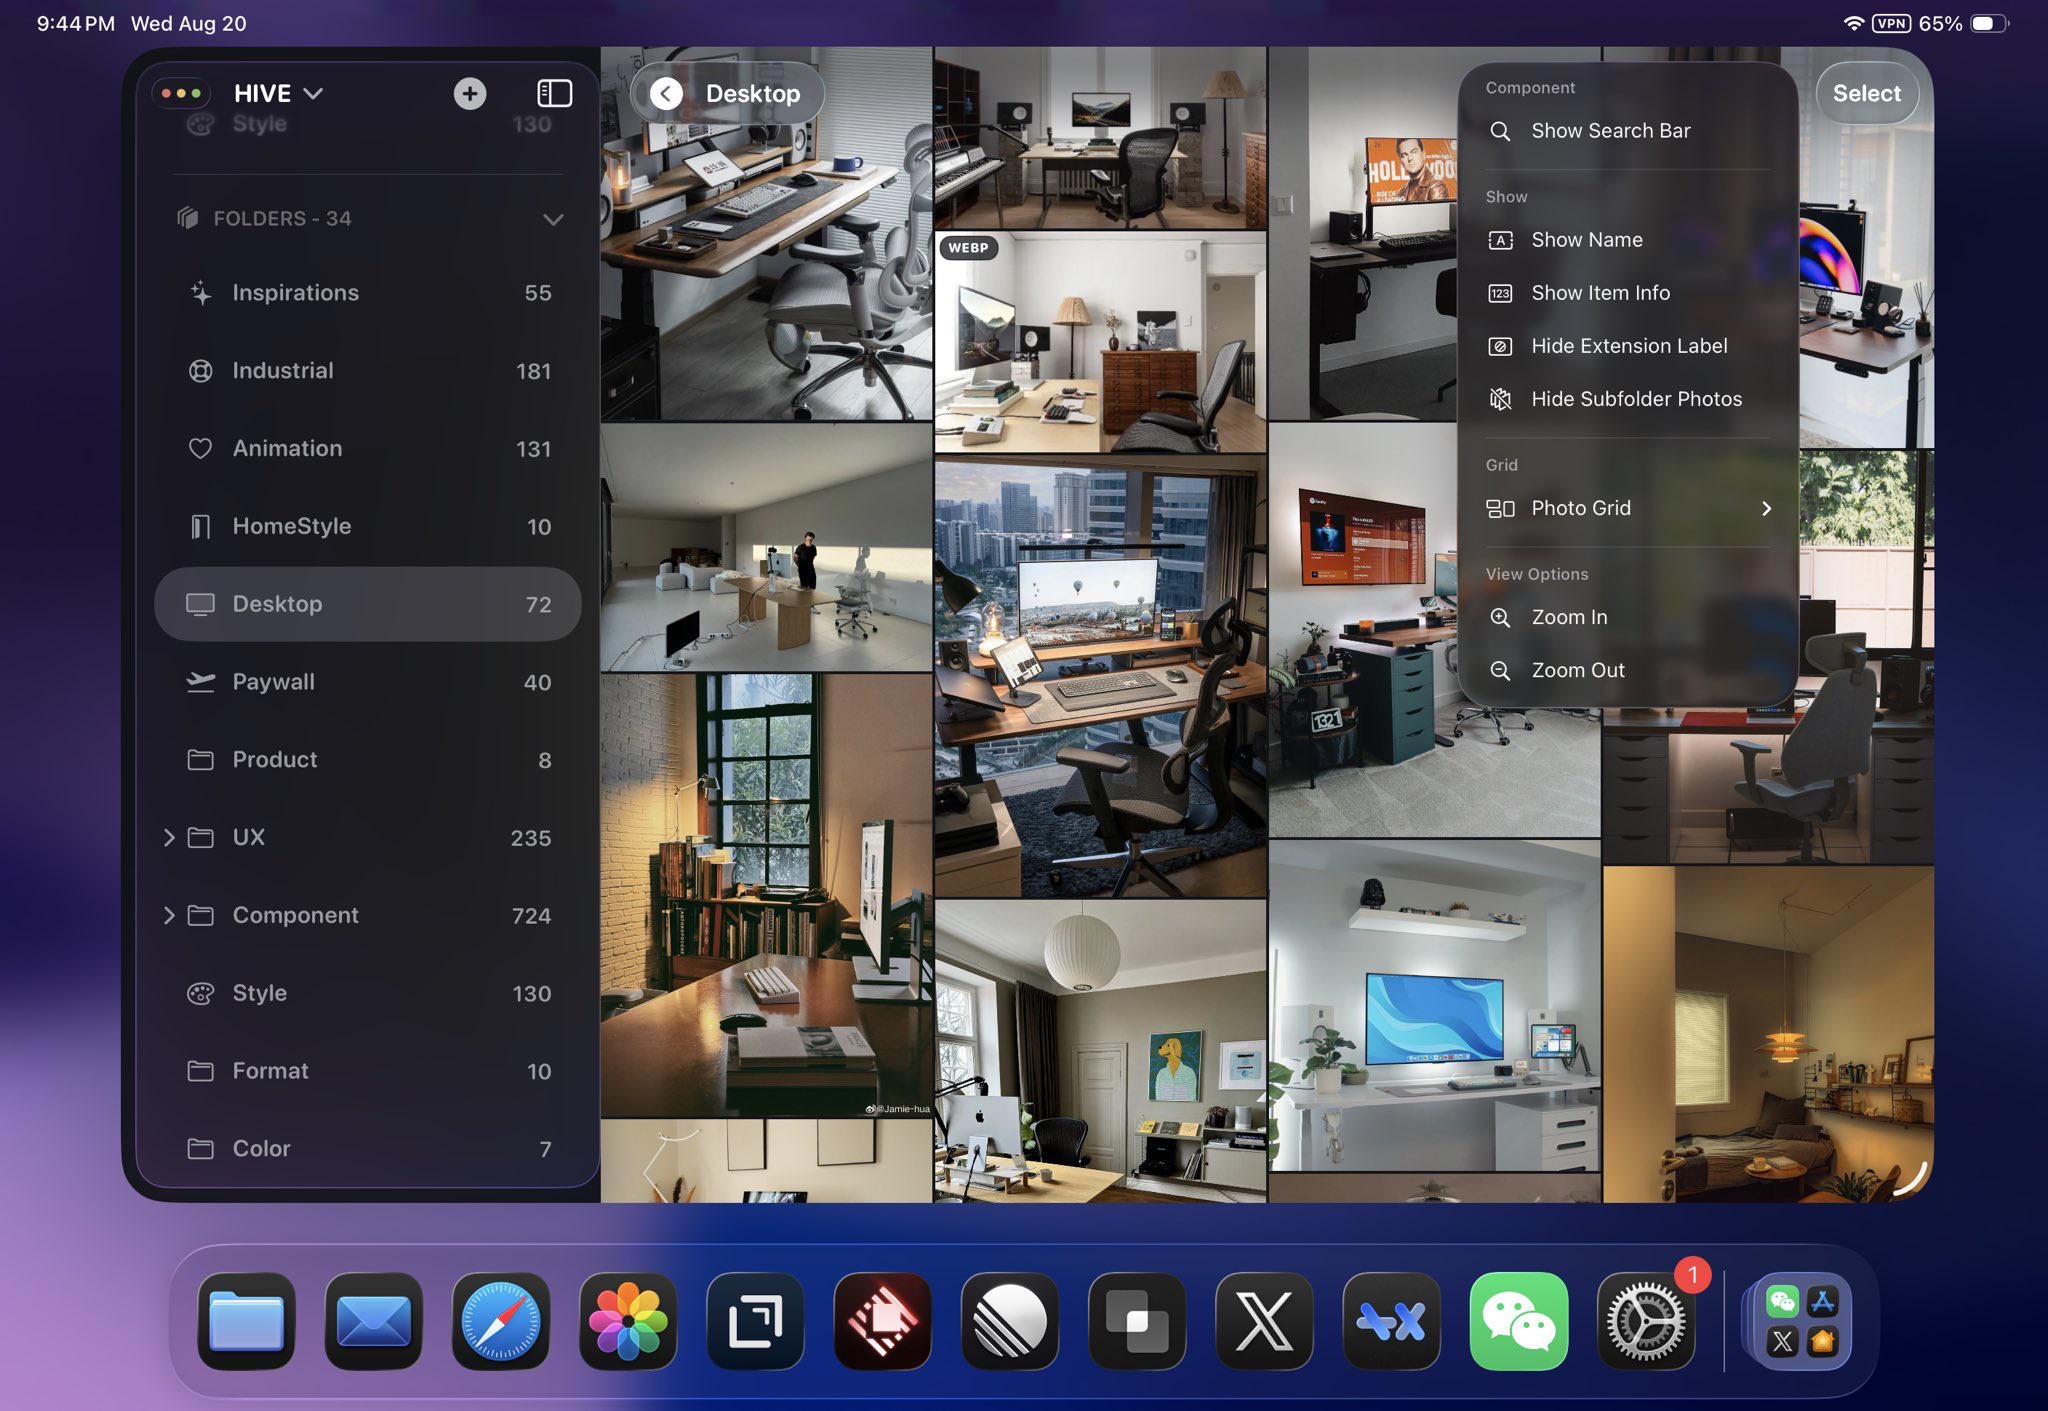
Task: Expand the UX folder chevron
Action: 169,838
